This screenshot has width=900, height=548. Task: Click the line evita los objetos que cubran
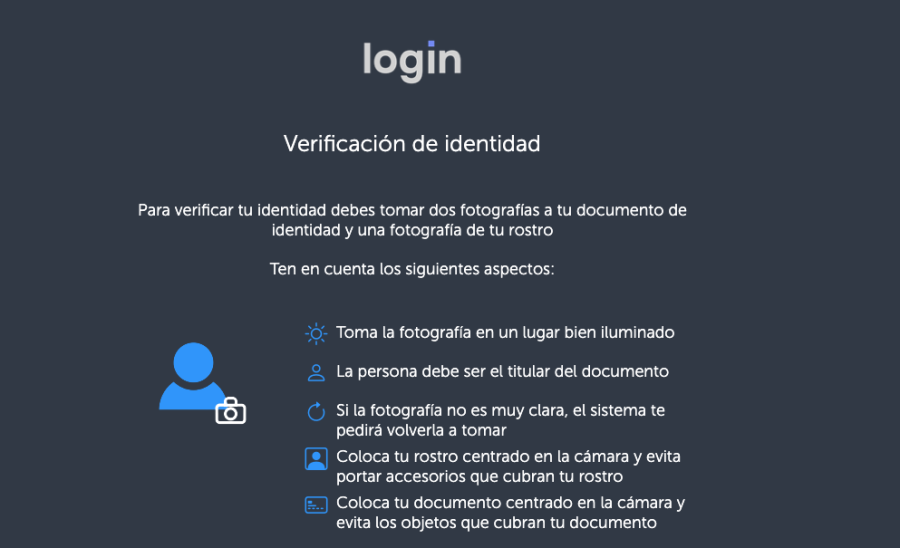point(496,523)
